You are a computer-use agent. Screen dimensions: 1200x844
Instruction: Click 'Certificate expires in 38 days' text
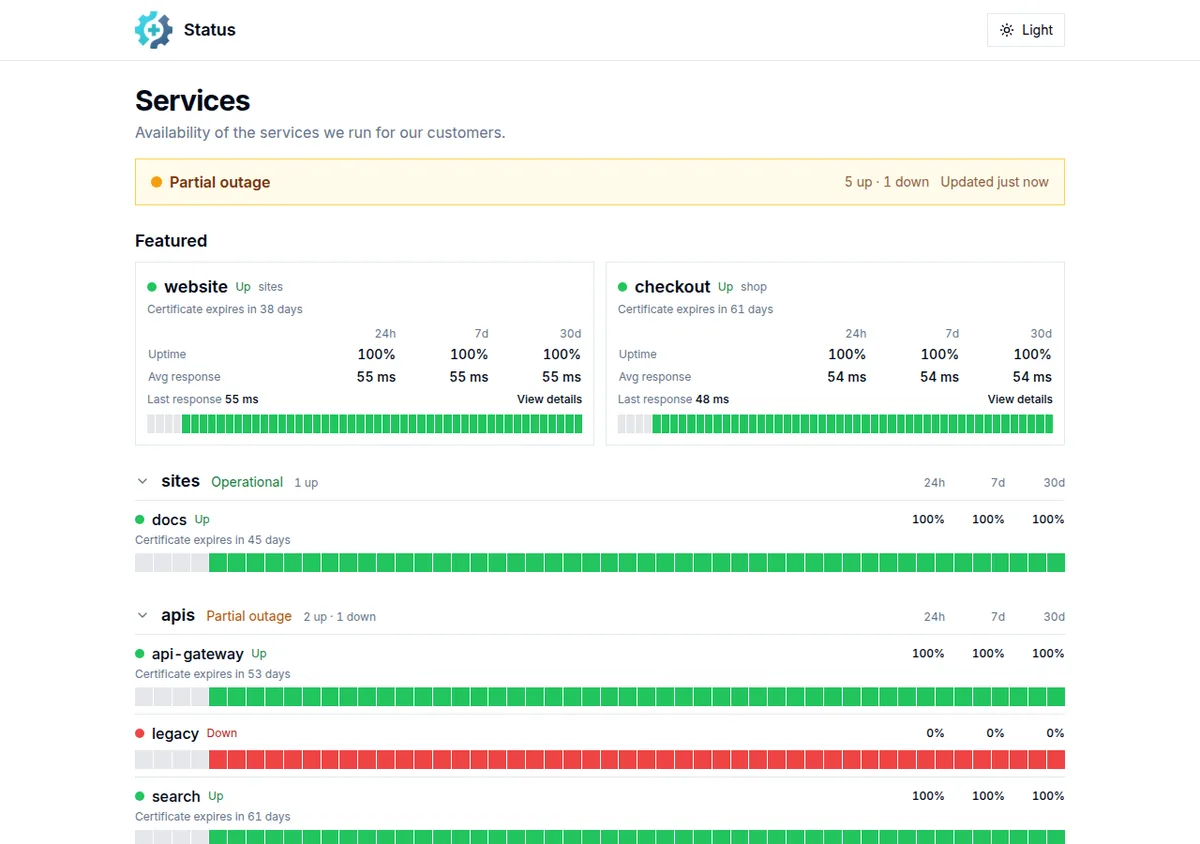click(225, 309)
